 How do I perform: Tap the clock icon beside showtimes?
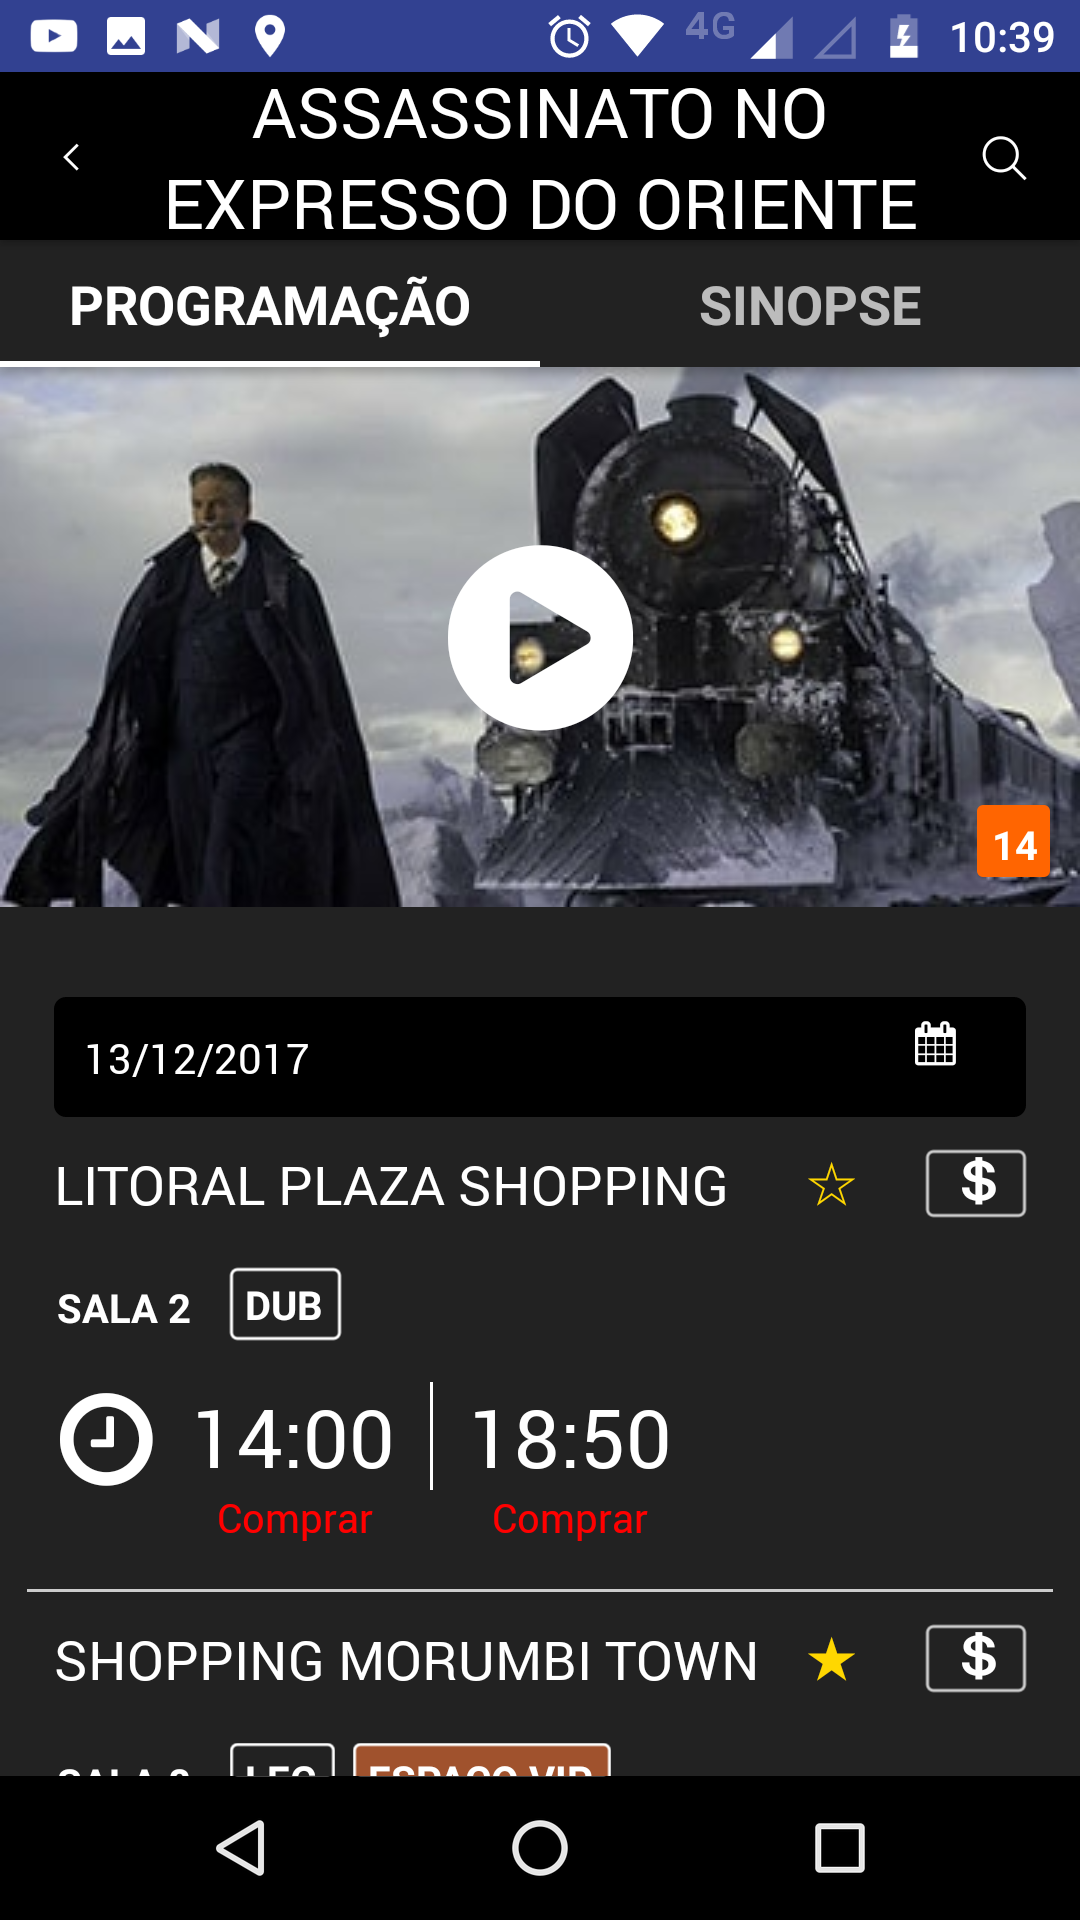pyautogui.click(x=106, y=1439)
